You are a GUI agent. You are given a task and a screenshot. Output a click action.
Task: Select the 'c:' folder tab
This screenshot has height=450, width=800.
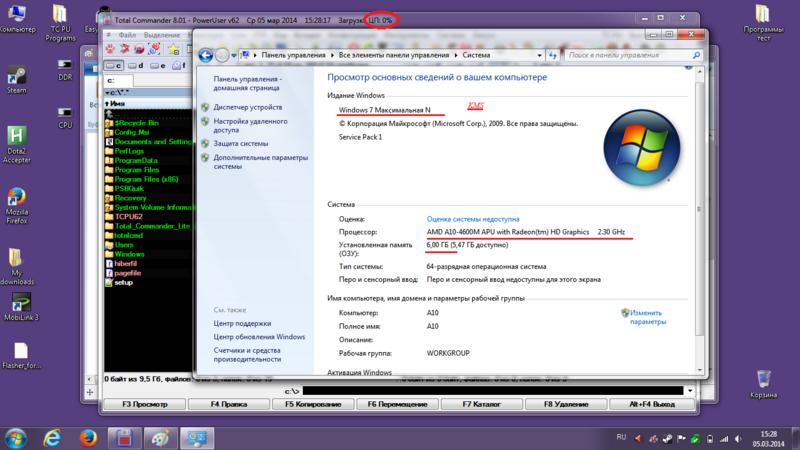click(118, 81)
